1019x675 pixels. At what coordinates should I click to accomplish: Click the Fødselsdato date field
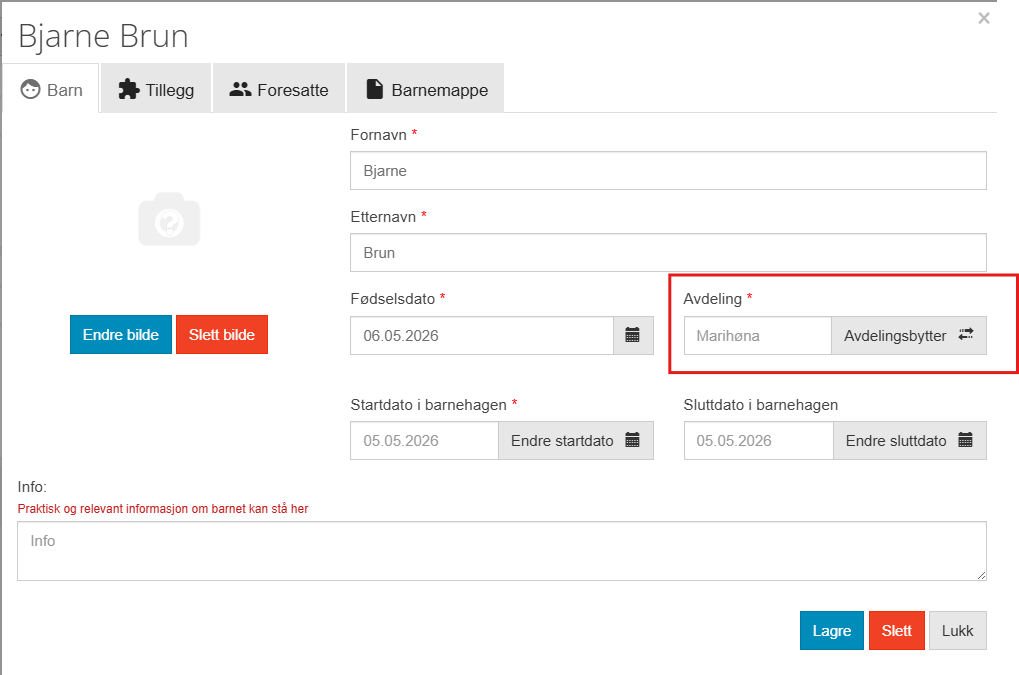click(482, 336)
